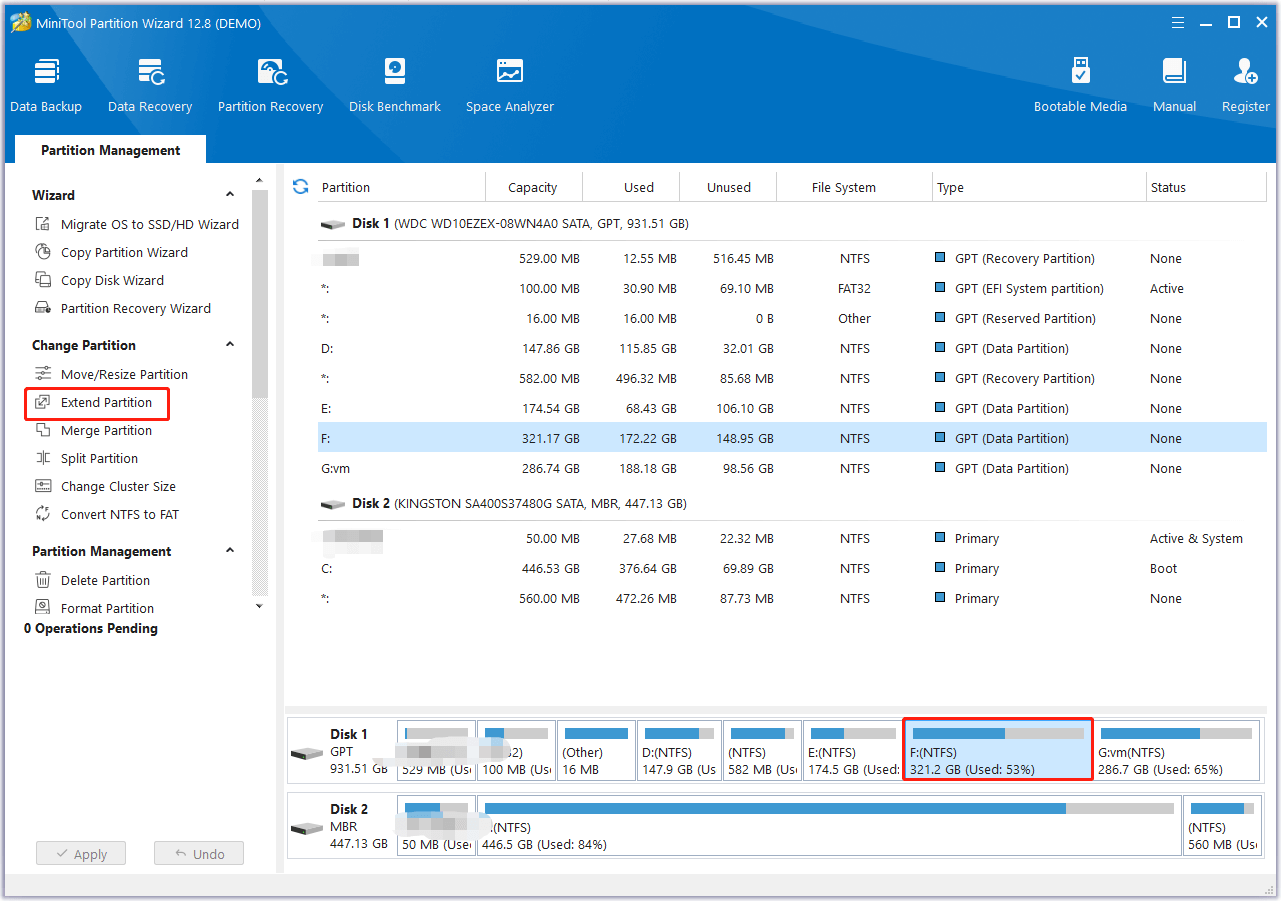This screenshot has height=901, width=1281.
Task: Select the 100.00 MB EFI System partition row
Action: pyautogui.click(x=792, y=288)
